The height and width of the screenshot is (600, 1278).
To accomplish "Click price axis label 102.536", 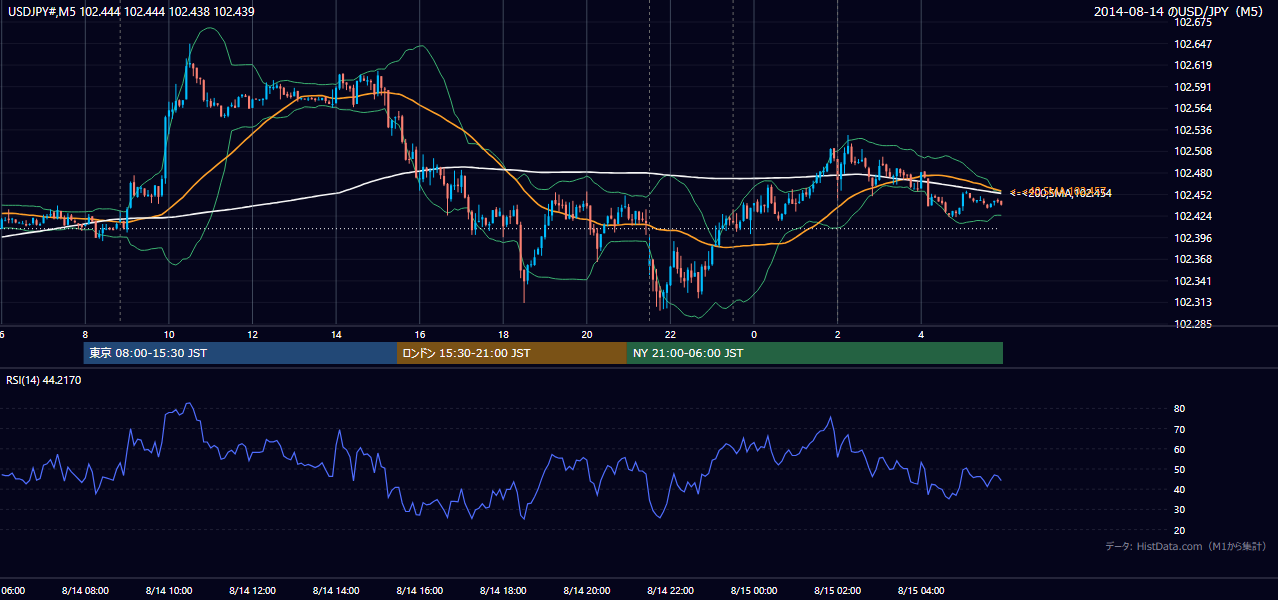I will [x=1194, y=130].
